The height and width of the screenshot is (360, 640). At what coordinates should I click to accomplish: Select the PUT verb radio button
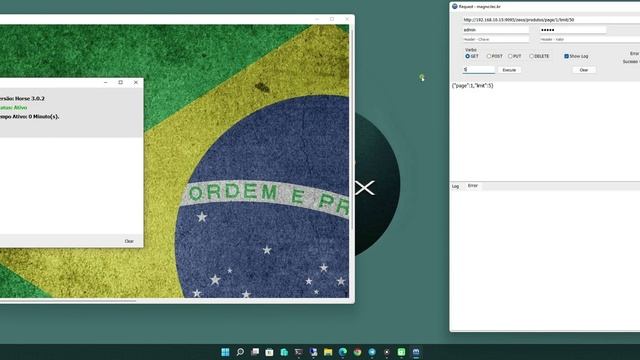[x=510, y=56]
